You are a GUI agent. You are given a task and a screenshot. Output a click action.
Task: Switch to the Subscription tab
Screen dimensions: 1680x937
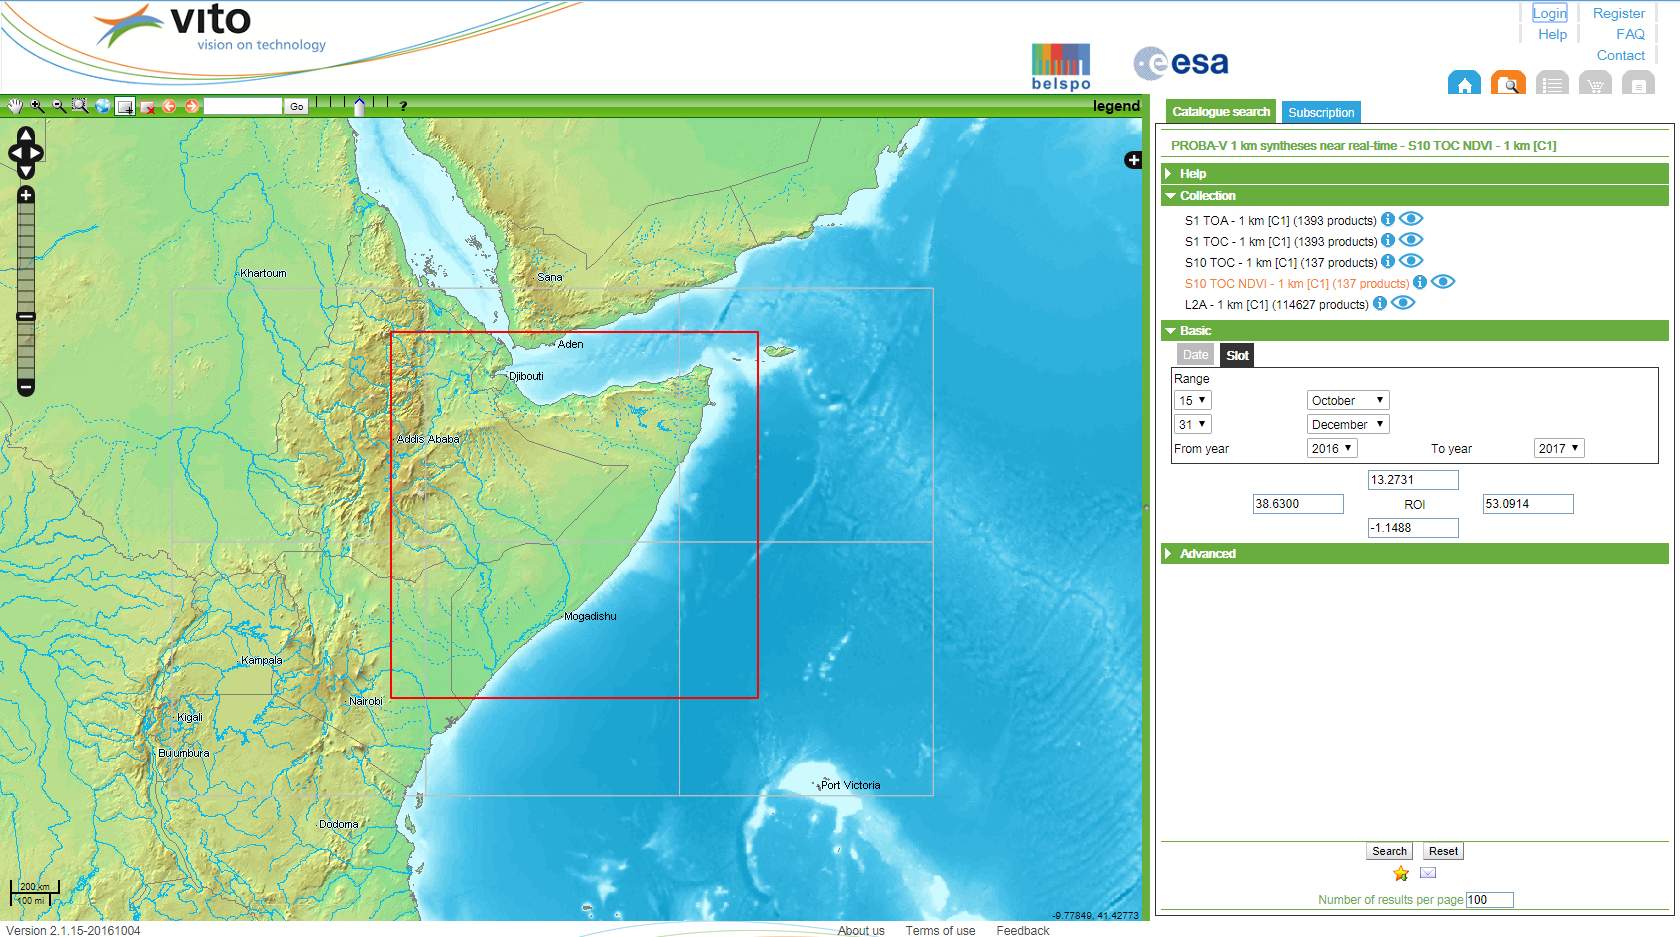(x=1320, y=111)
